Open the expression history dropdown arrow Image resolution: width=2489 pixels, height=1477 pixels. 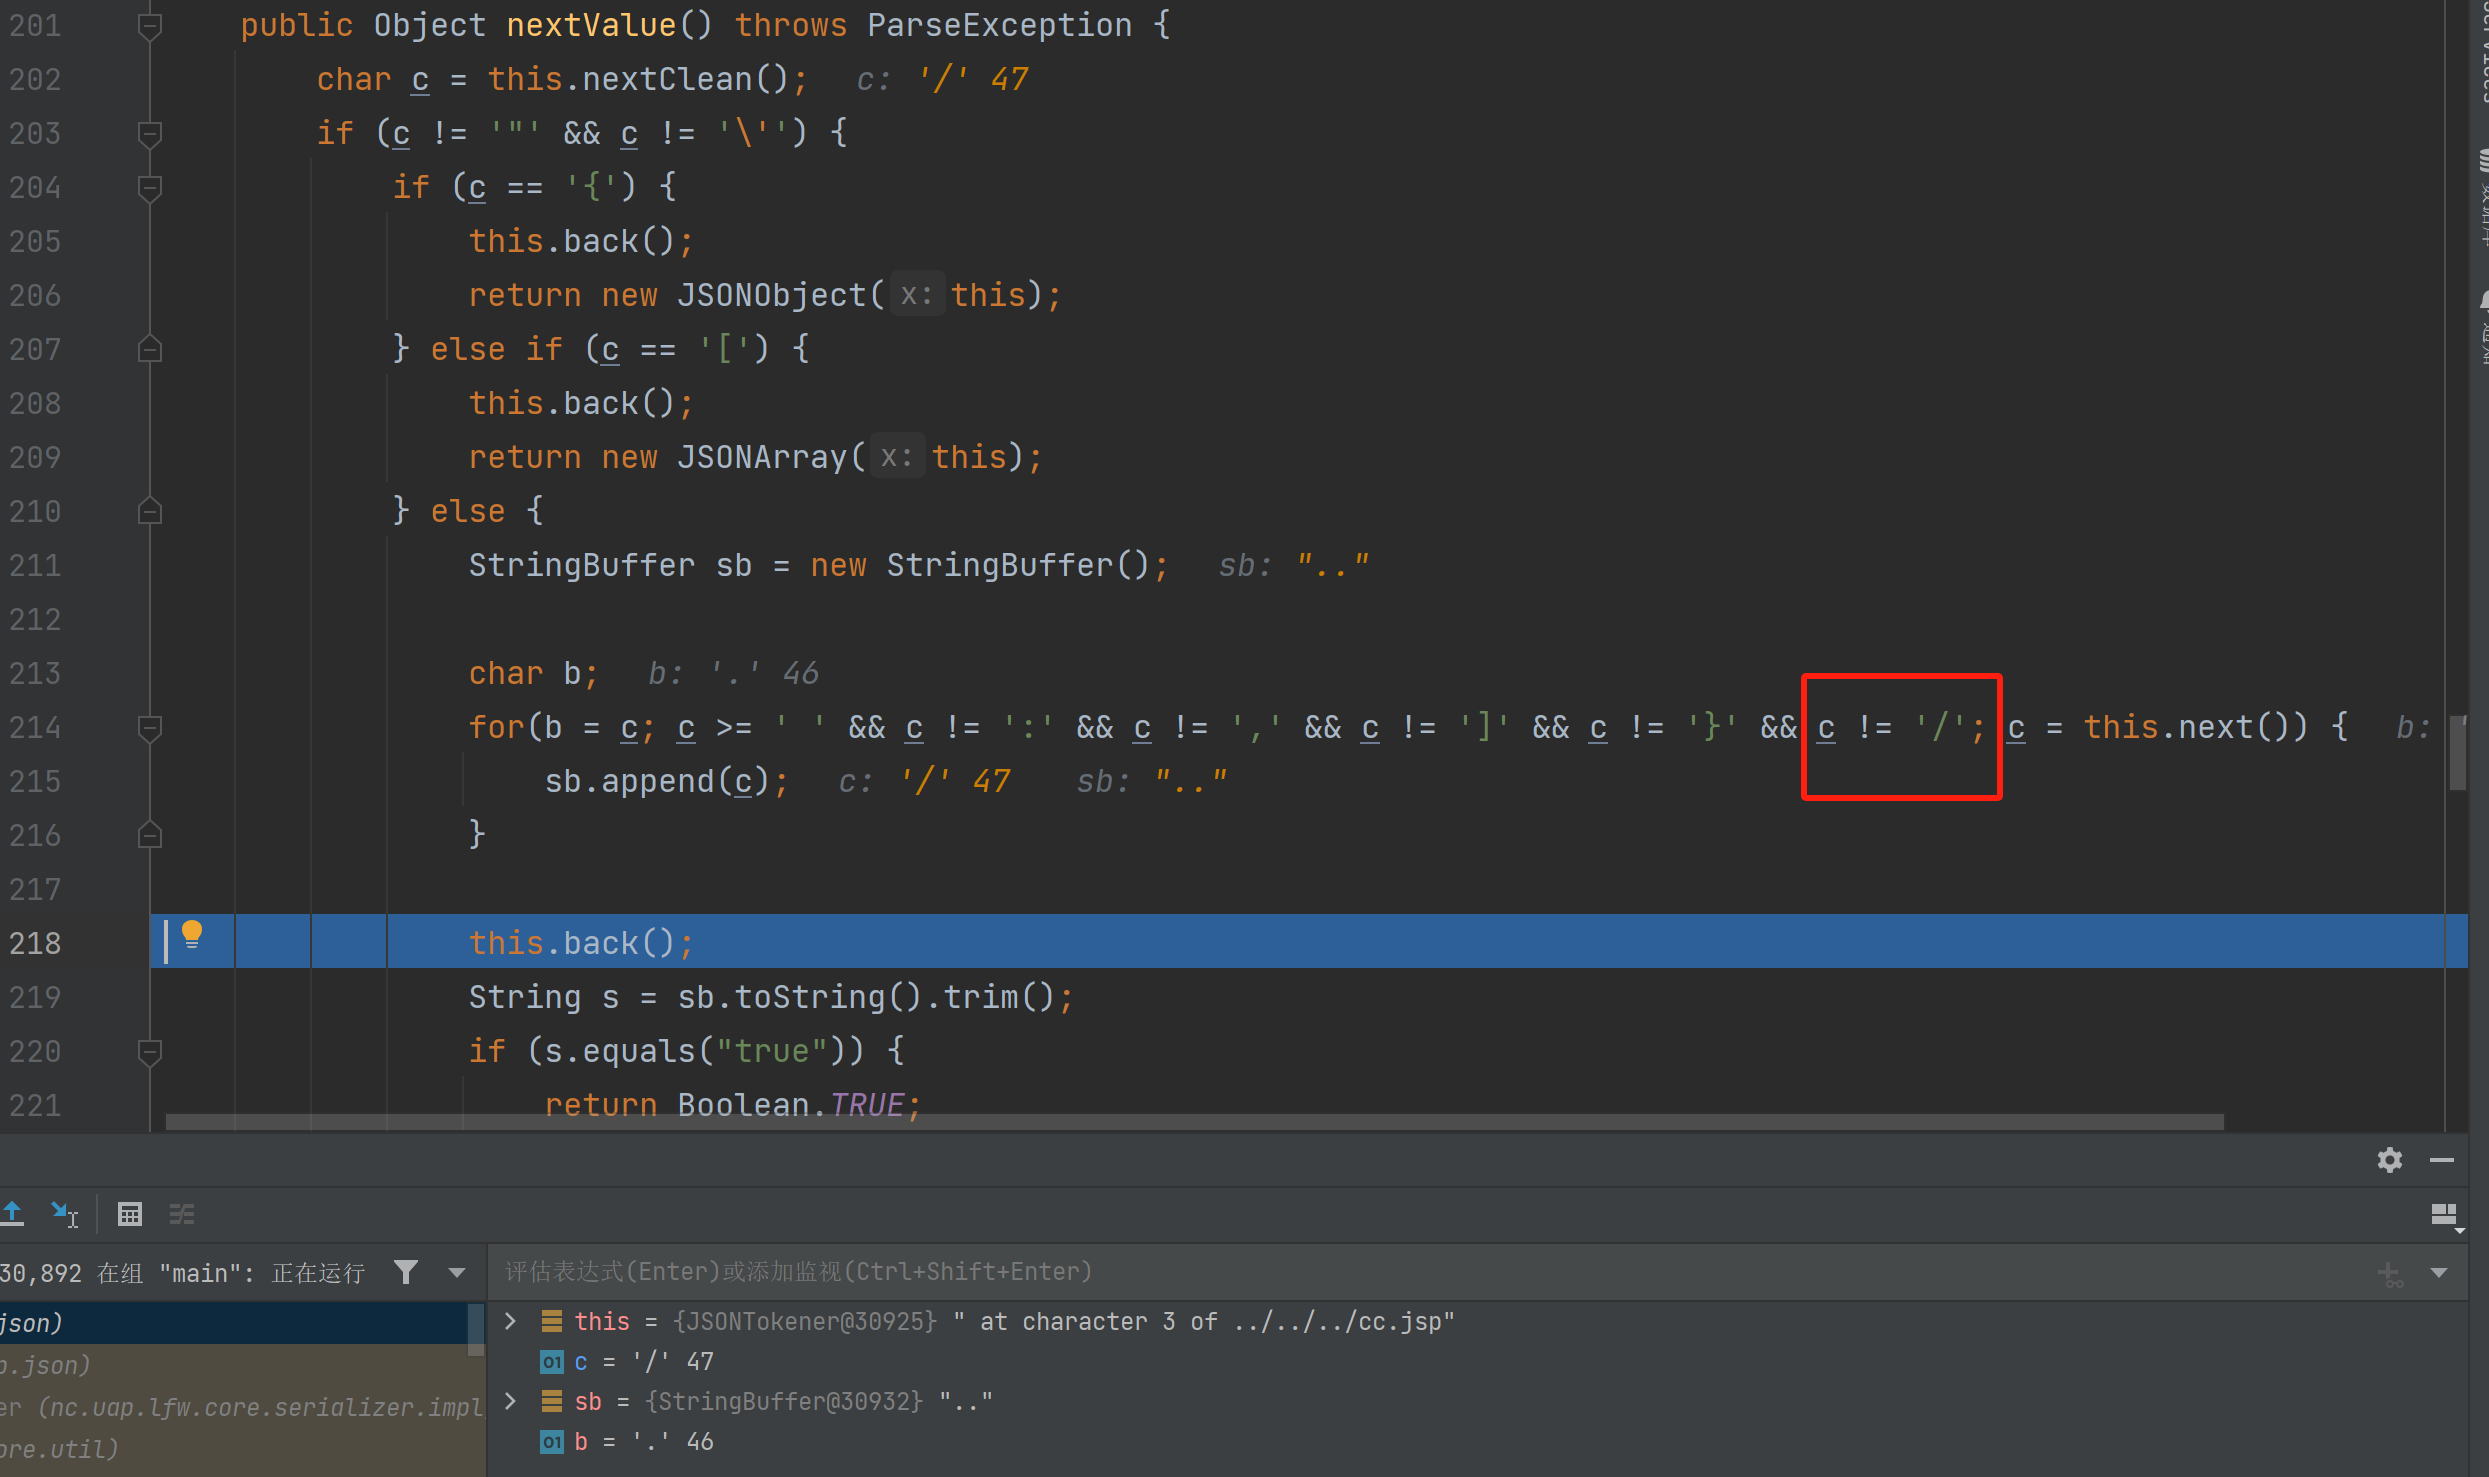point(2439,1273)
